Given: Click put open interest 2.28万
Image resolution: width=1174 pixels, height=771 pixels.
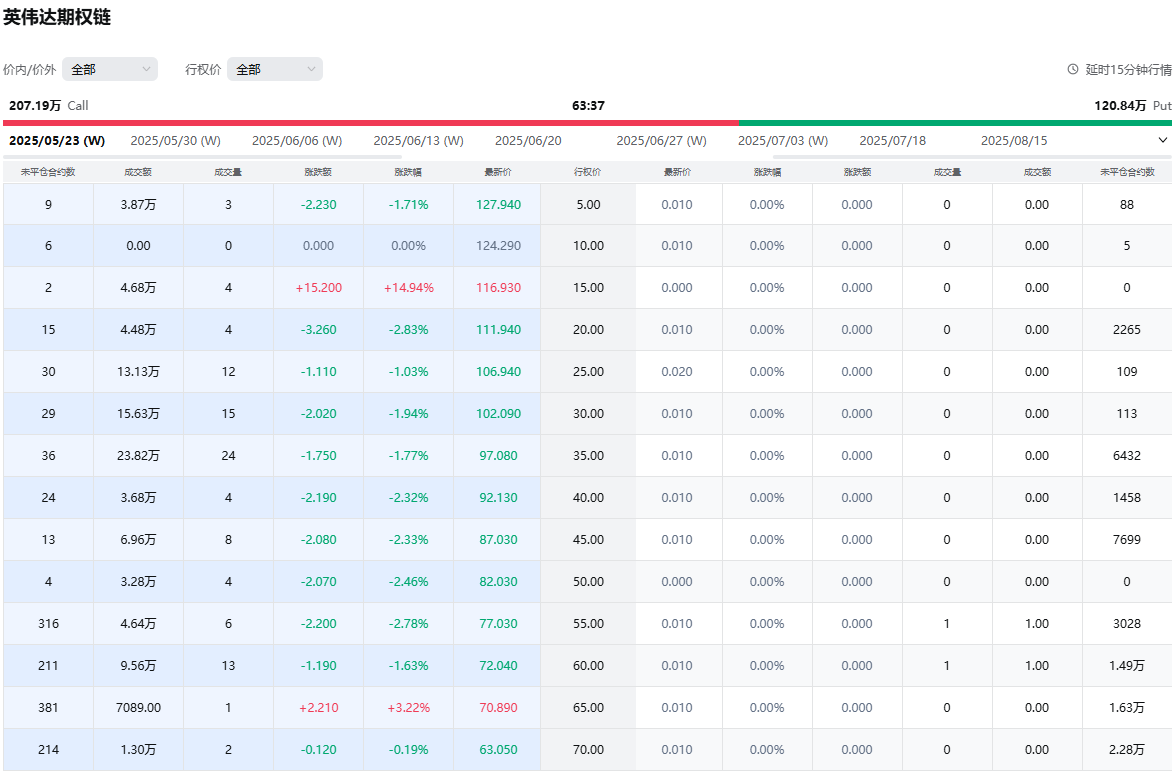Looking at the screenshot, I should [1127, 749].
